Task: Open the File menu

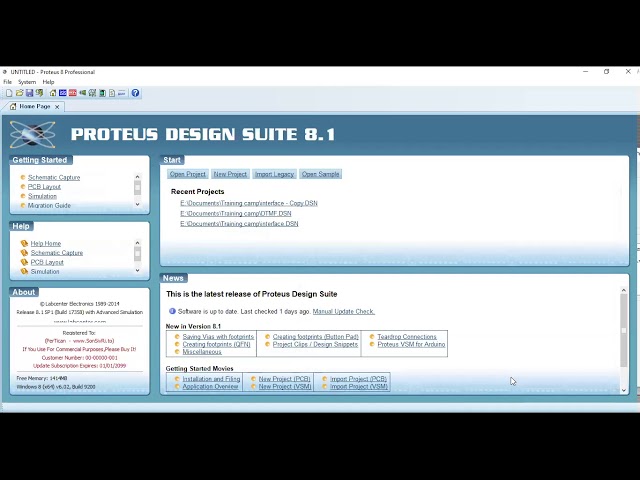Action: (7, 82)
